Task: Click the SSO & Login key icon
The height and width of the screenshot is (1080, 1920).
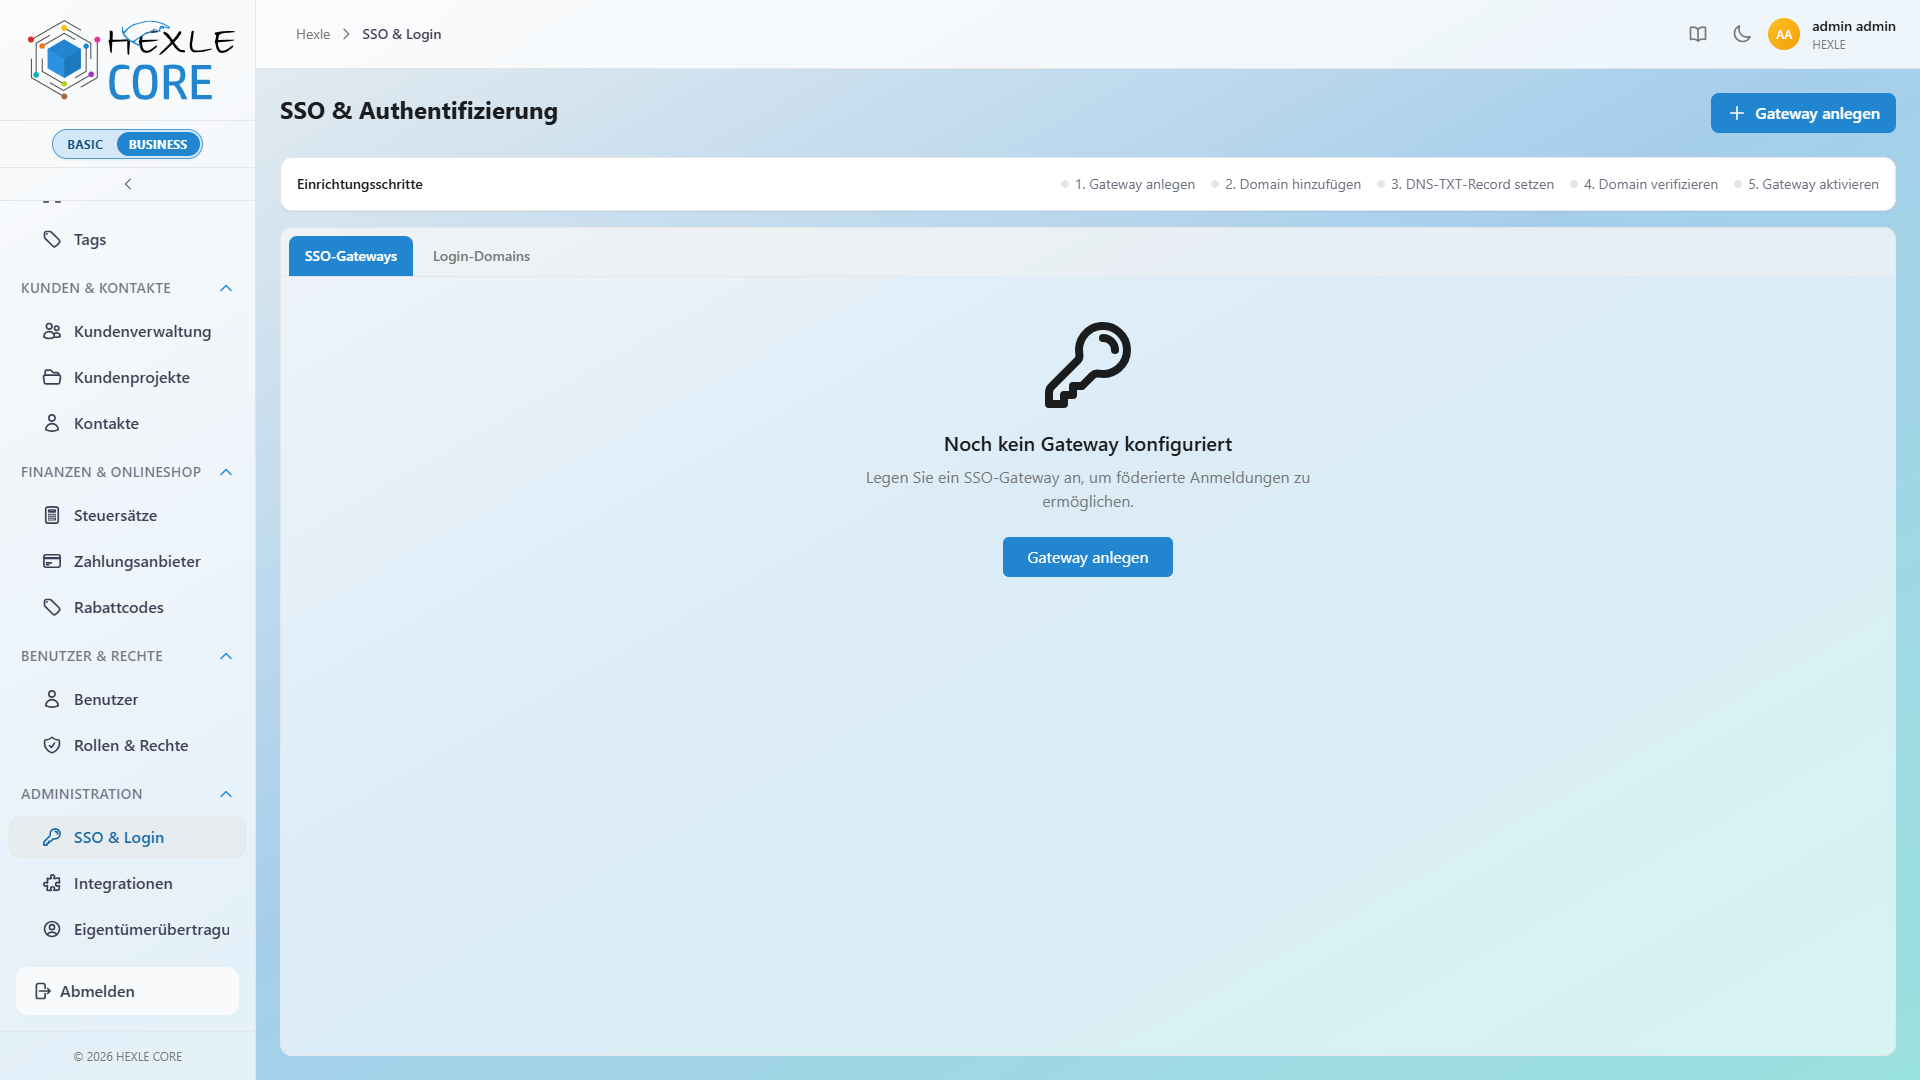Action: point(52,837)
